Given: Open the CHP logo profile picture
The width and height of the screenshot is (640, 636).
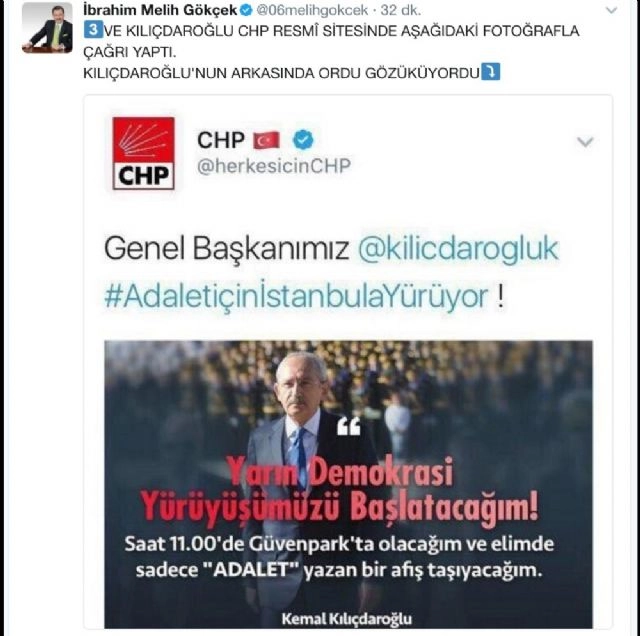Looking at the screenshot, I should 143,153.
